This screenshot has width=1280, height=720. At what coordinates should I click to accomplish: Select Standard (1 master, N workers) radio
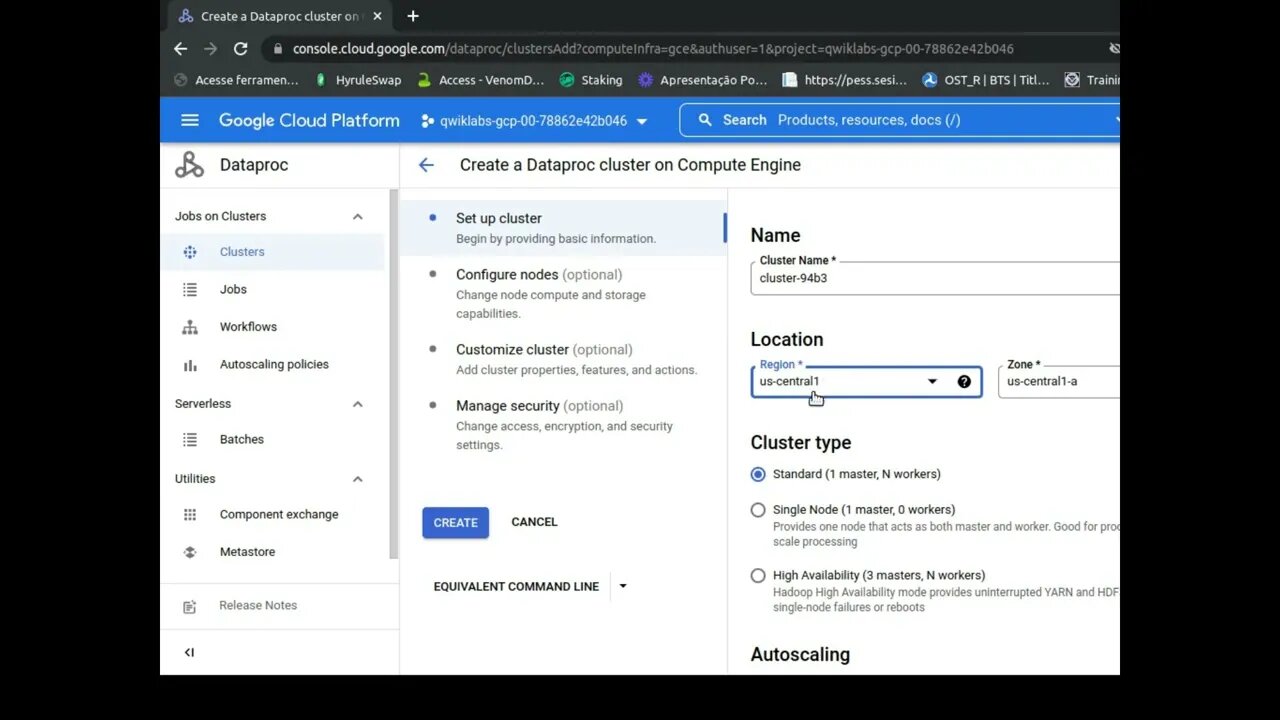[x=758, y=474]
